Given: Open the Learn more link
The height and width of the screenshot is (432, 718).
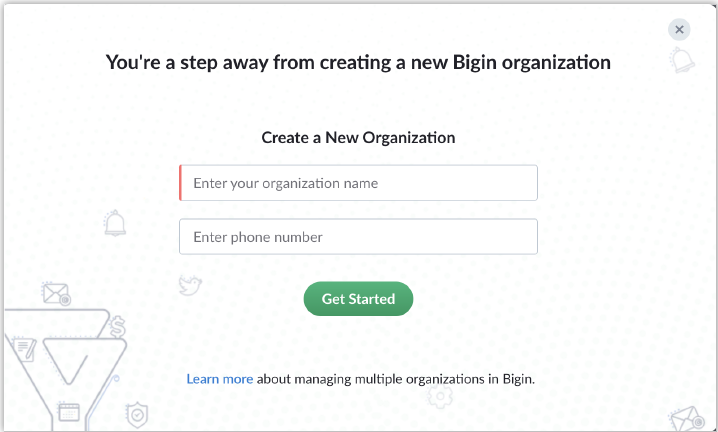Looking at the screenshot, I should [219, 379].
